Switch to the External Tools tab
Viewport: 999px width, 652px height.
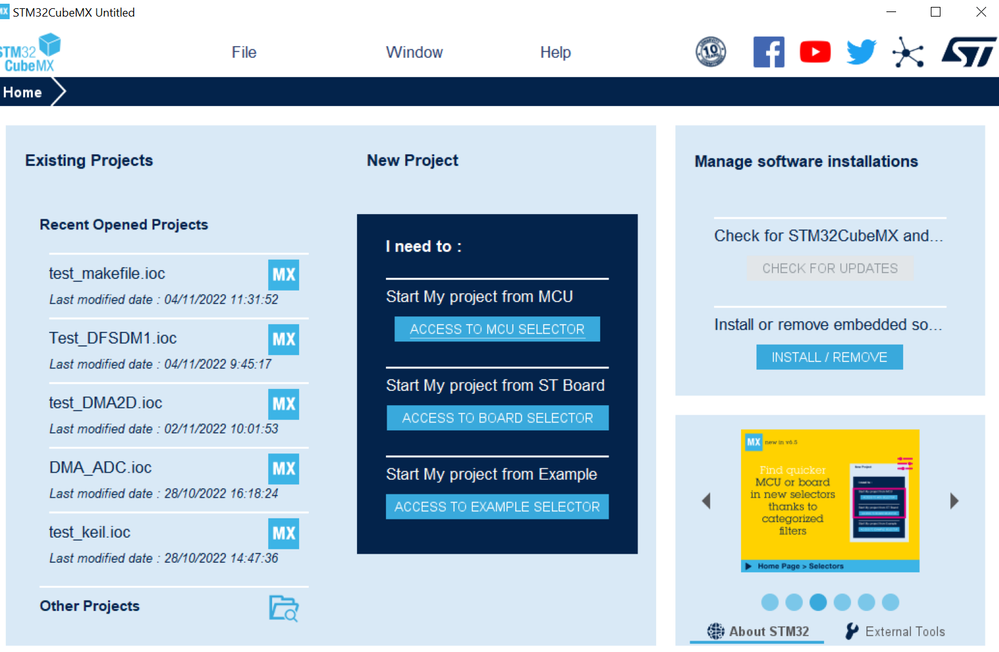pyautogui.click(x=895, y=631)
